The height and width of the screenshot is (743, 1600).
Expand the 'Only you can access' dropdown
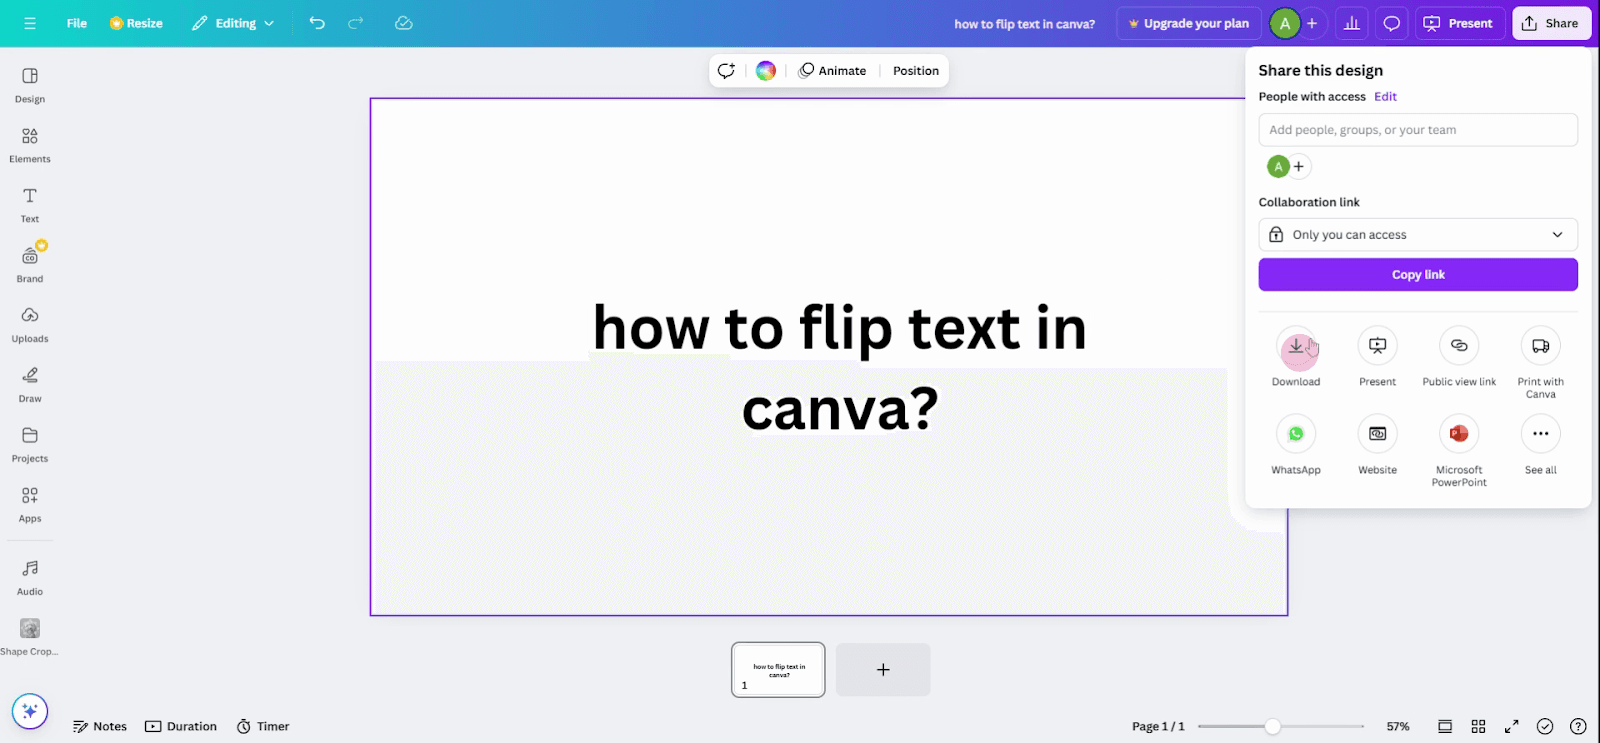1418,235
